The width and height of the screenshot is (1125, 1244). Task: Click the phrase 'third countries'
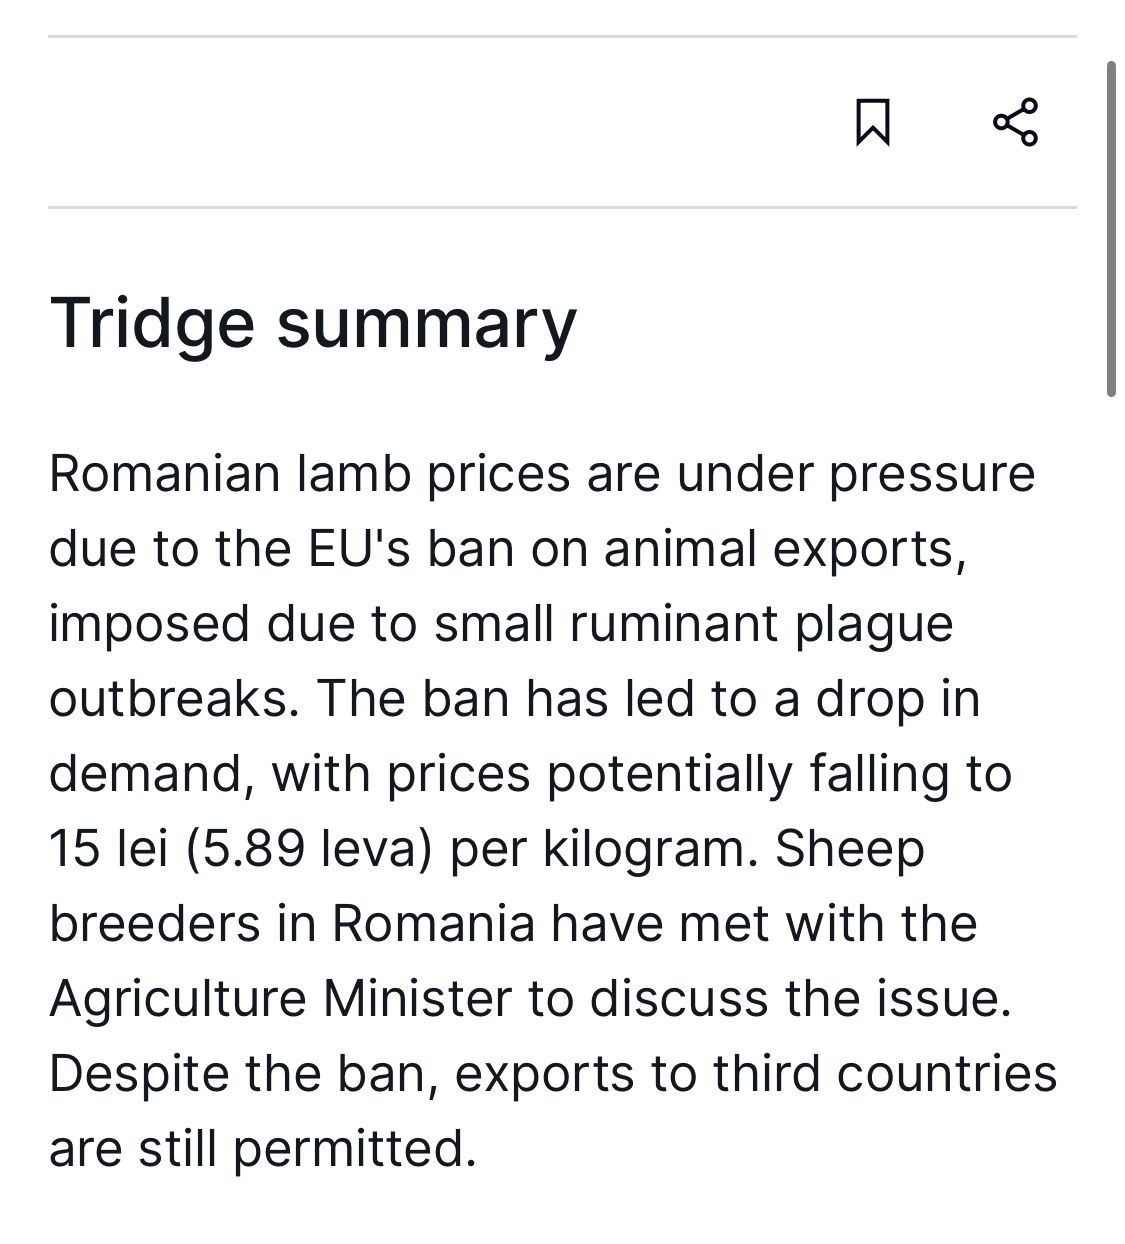point(885,1073)
